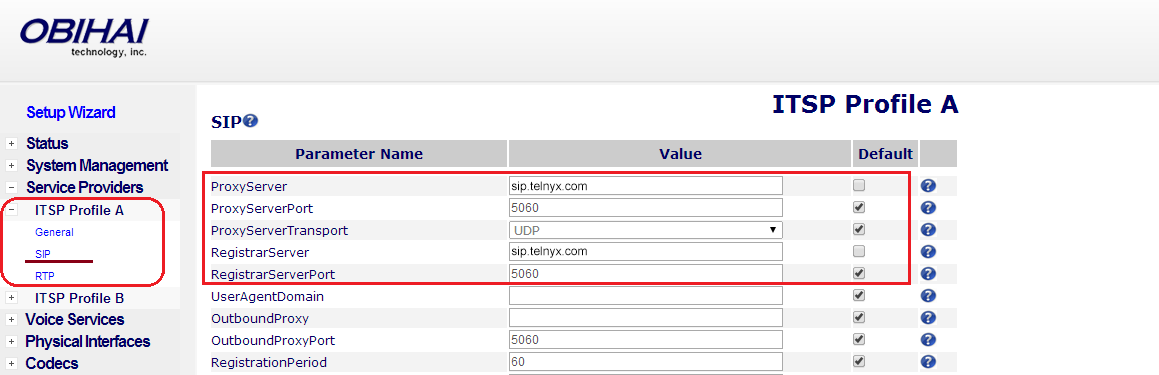Toggle Default checkbox for RegistrarServer
Viewport: 1159px width, 375px height.
point(858,251)
